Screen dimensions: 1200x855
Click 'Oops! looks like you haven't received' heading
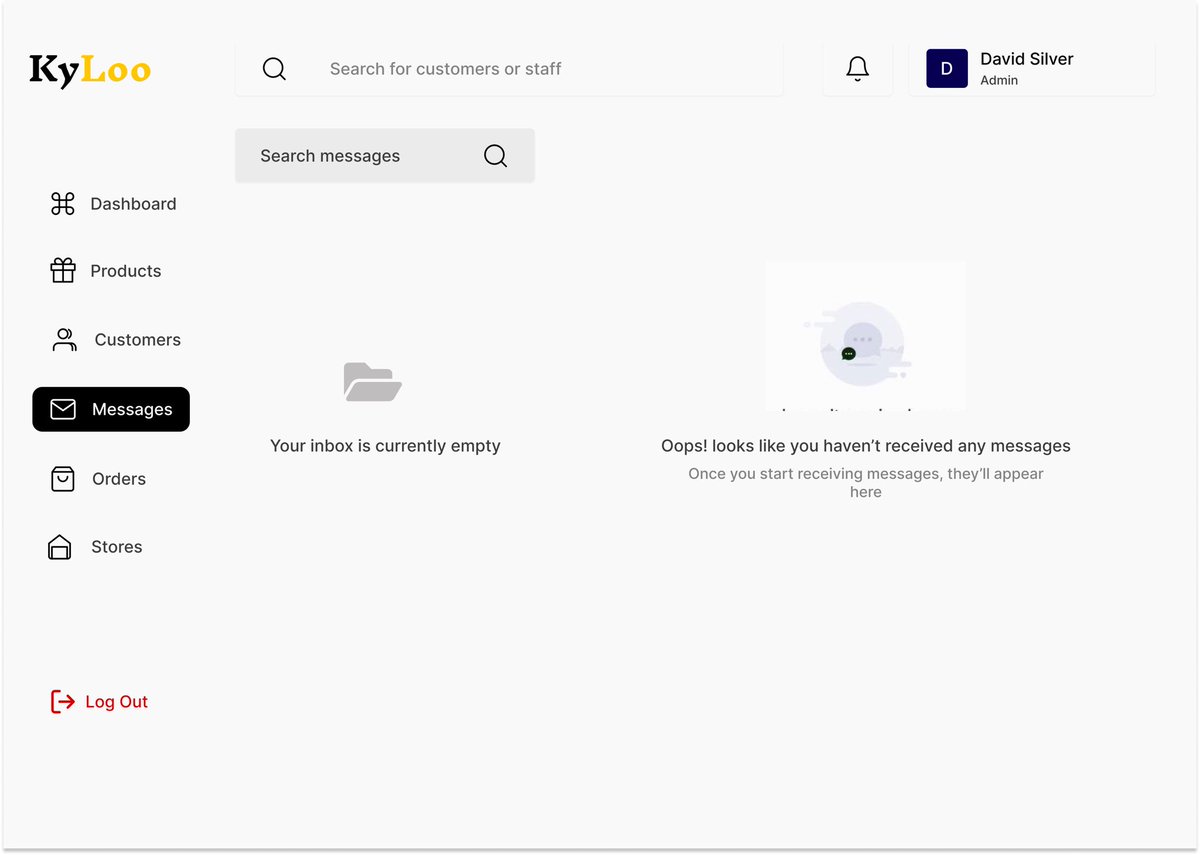pyautogui.click(x=866, y=446)
